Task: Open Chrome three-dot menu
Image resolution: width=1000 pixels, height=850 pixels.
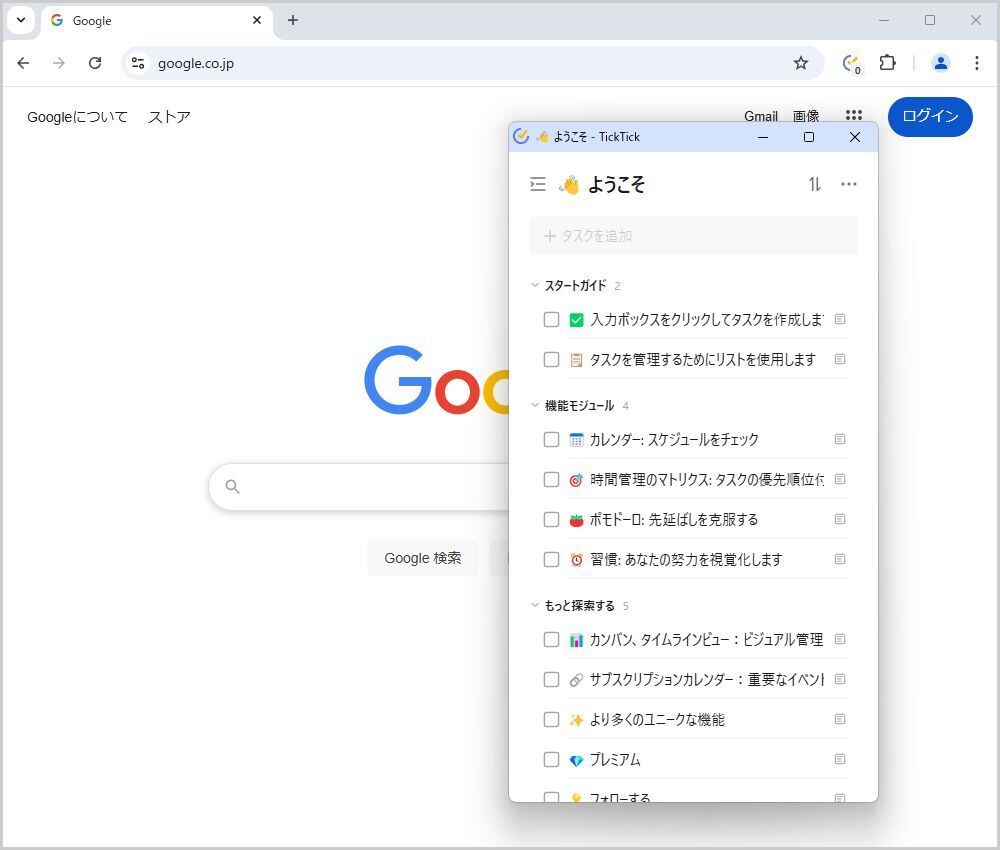Action: 976,62
